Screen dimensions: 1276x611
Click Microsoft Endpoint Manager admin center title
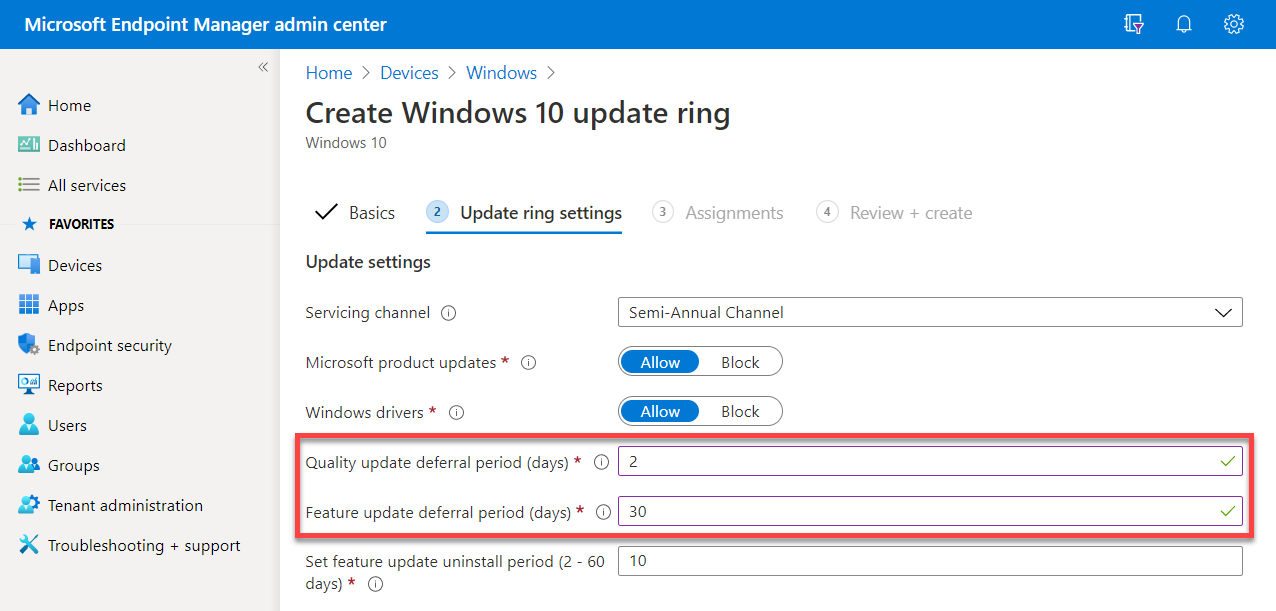[x=205, y=24]
